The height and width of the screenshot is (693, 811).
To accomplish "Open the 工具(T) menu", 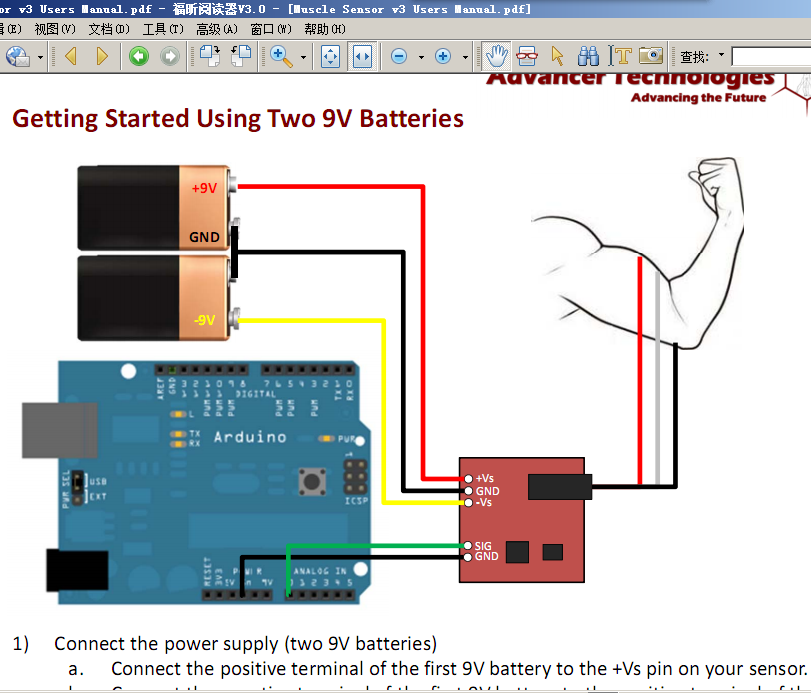I will 163,29.
